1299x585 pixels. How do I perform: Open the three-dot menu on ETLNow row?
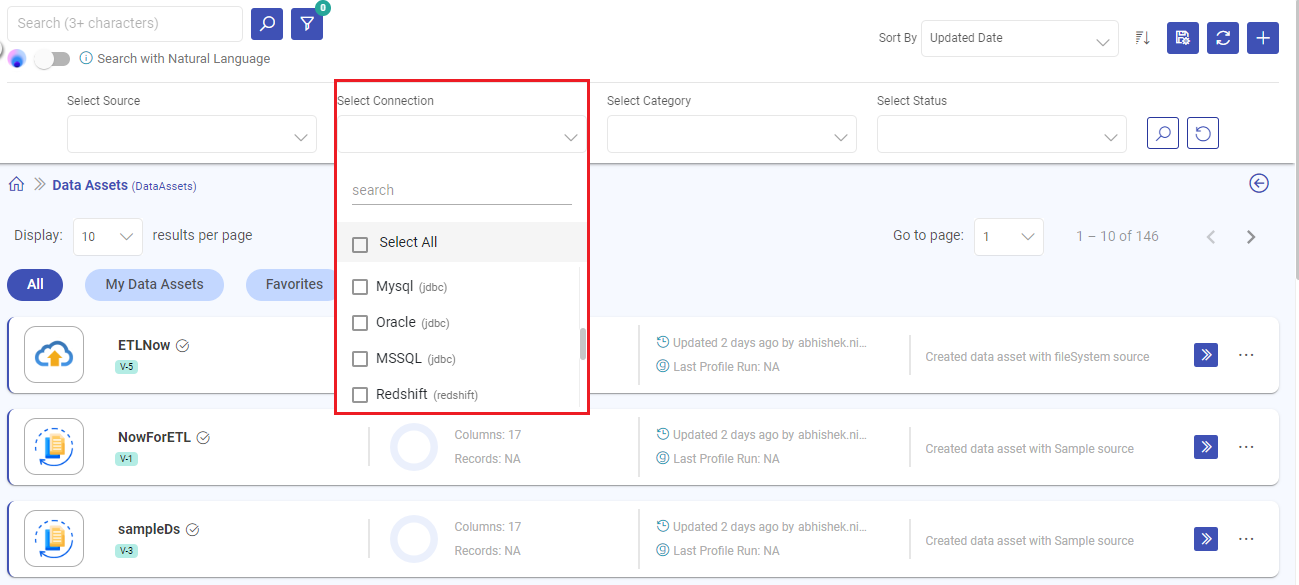coord(1245,355)
